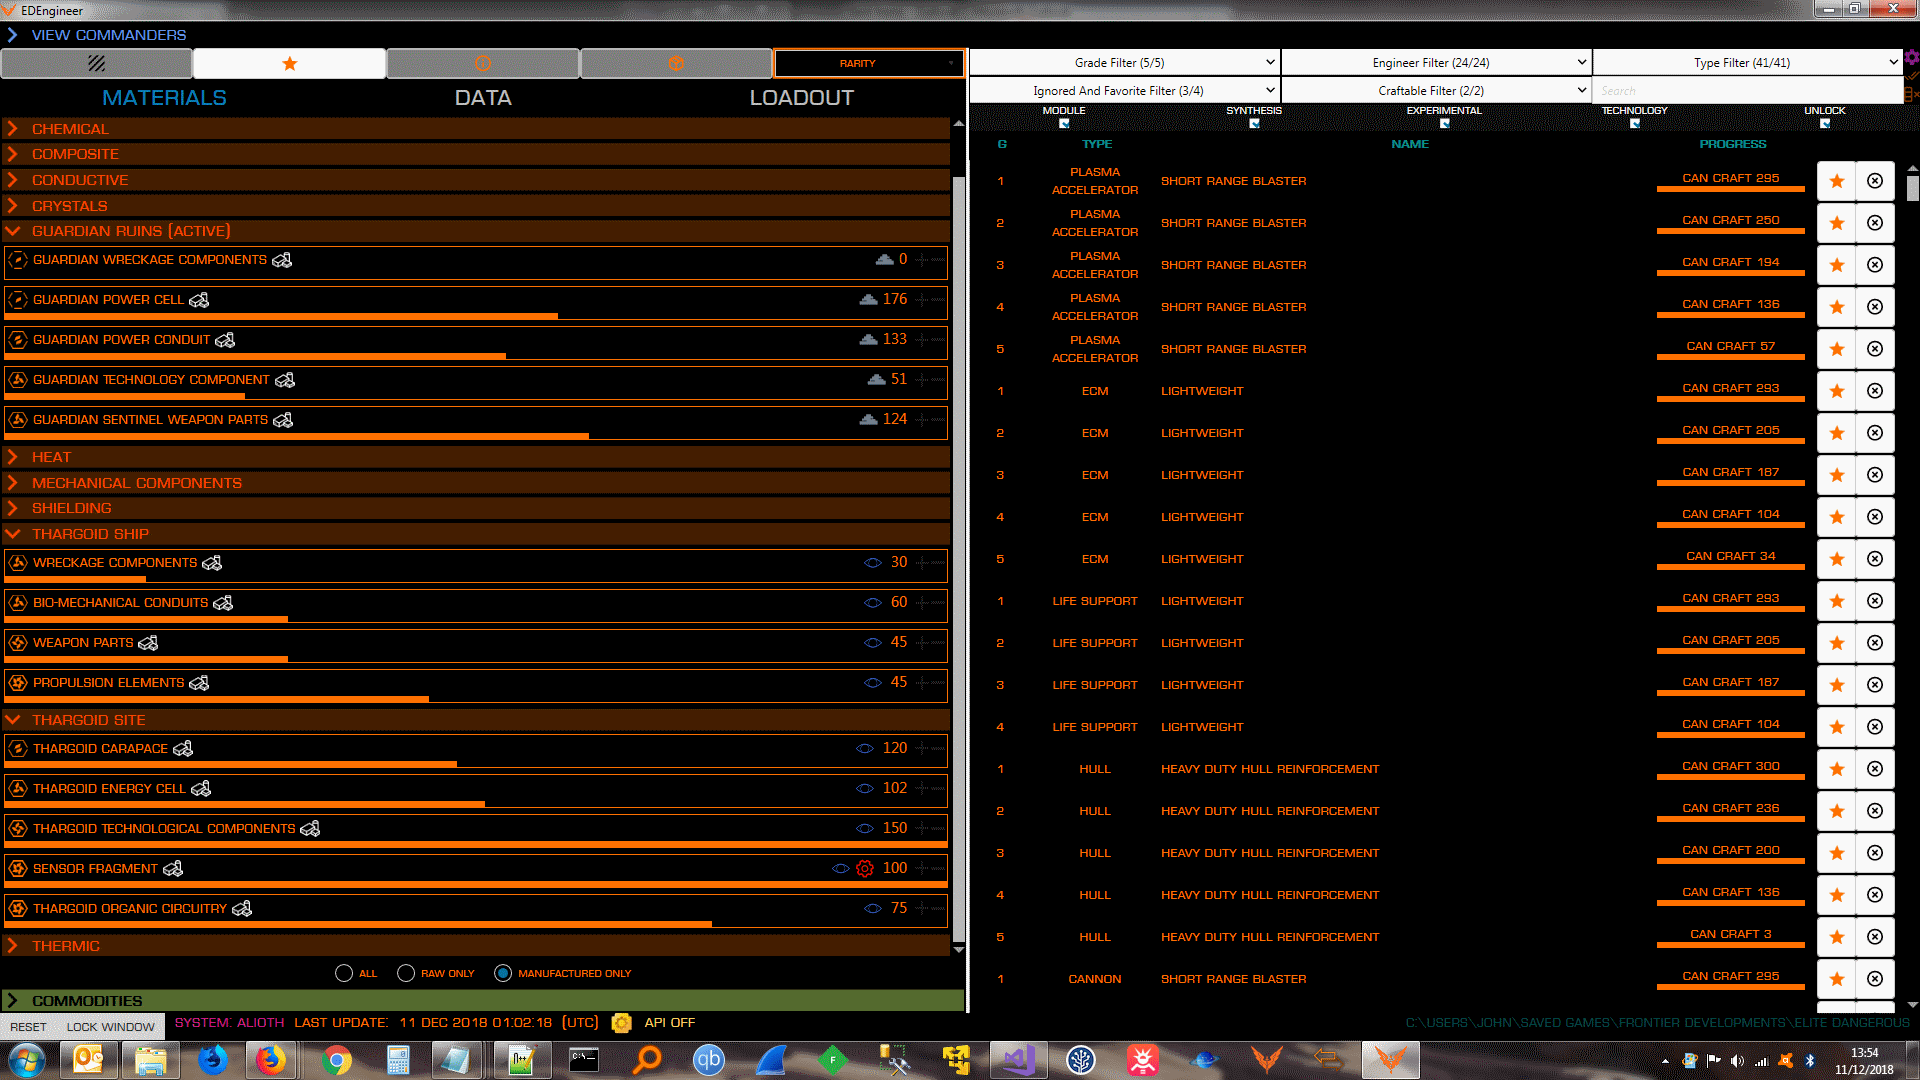Click the Reset button
This screenshot has width=1920, height=1080.
[x=28, y=1026]
